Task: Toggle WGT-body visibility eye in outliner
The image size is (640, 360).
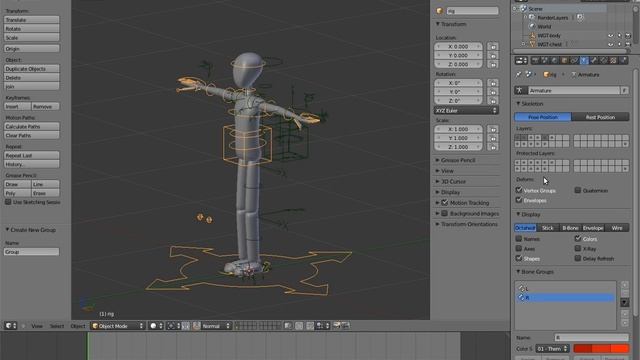Action: tap(611, 36)
